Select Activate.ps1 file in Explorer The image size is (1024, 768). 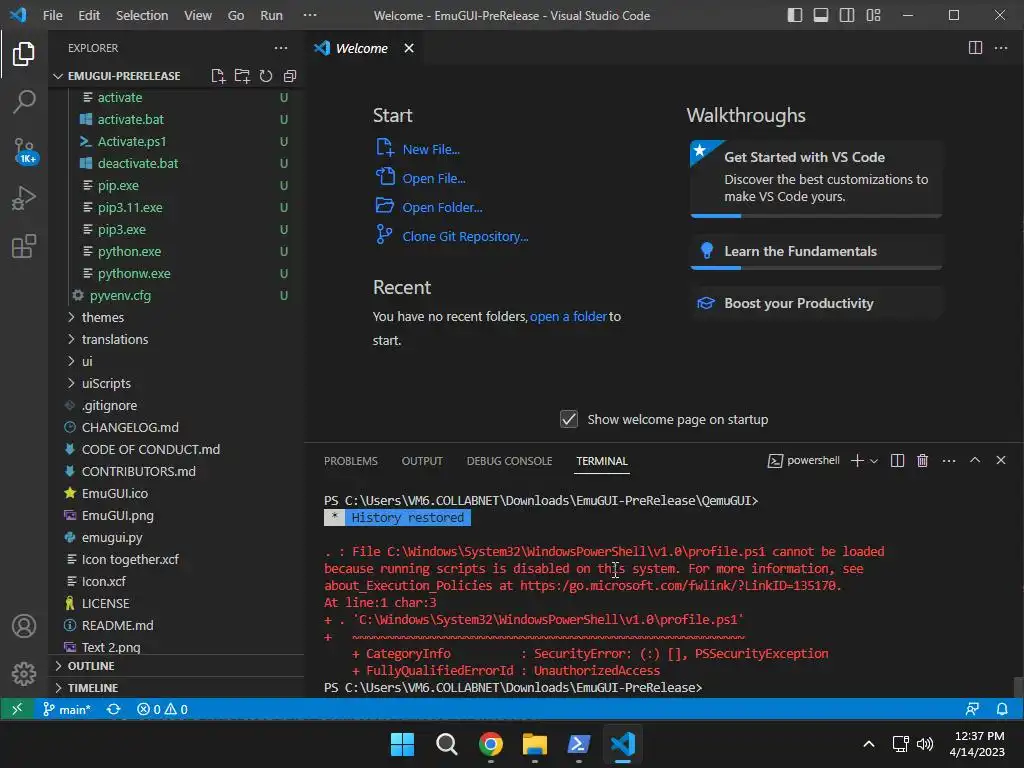point(131,142)
